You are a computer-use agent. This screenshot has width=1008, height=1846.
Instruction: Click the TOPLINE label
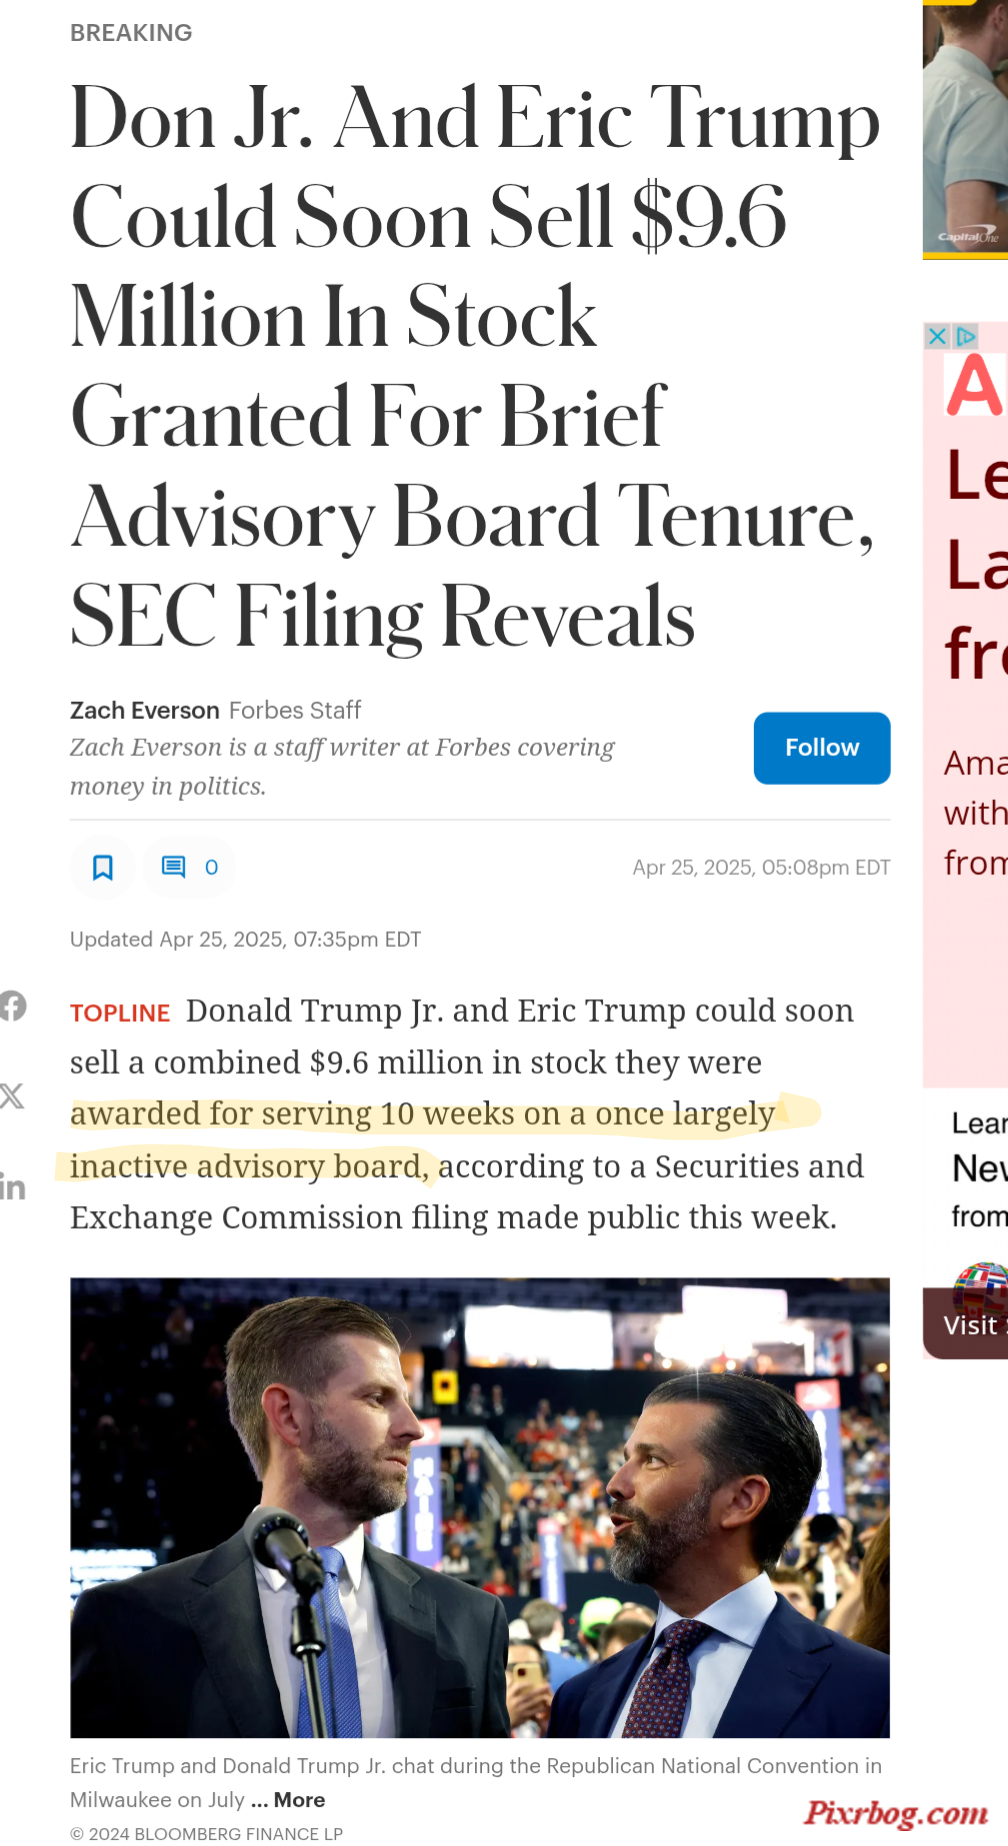120,1013
